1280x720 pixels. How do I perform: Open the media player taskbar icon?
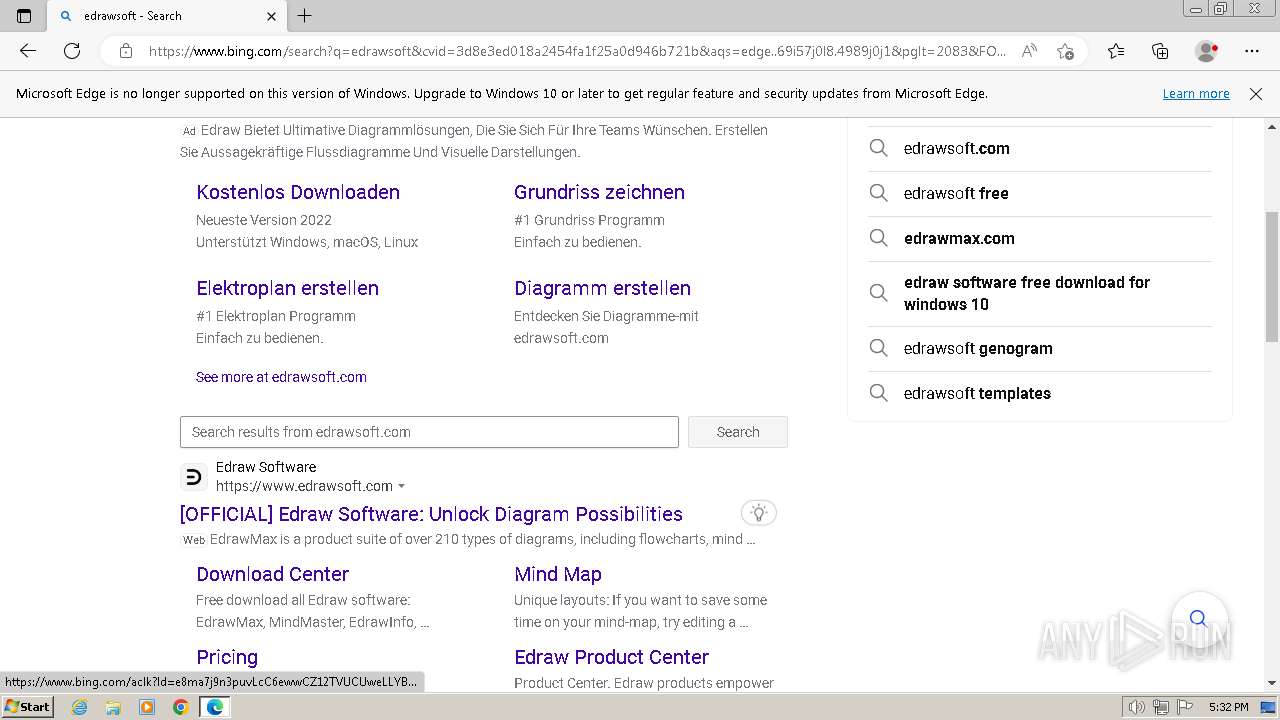[x=147, y=707]
